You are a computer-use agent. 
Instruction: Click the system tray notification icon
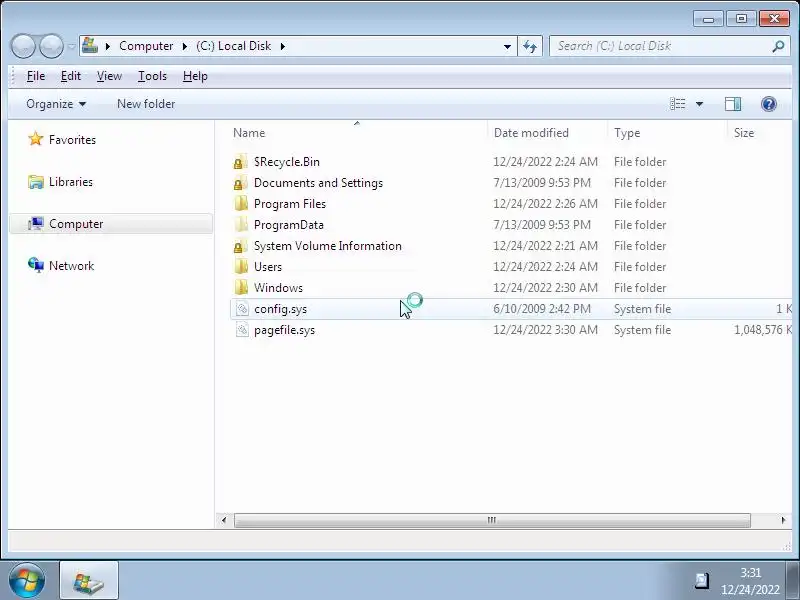702,581
